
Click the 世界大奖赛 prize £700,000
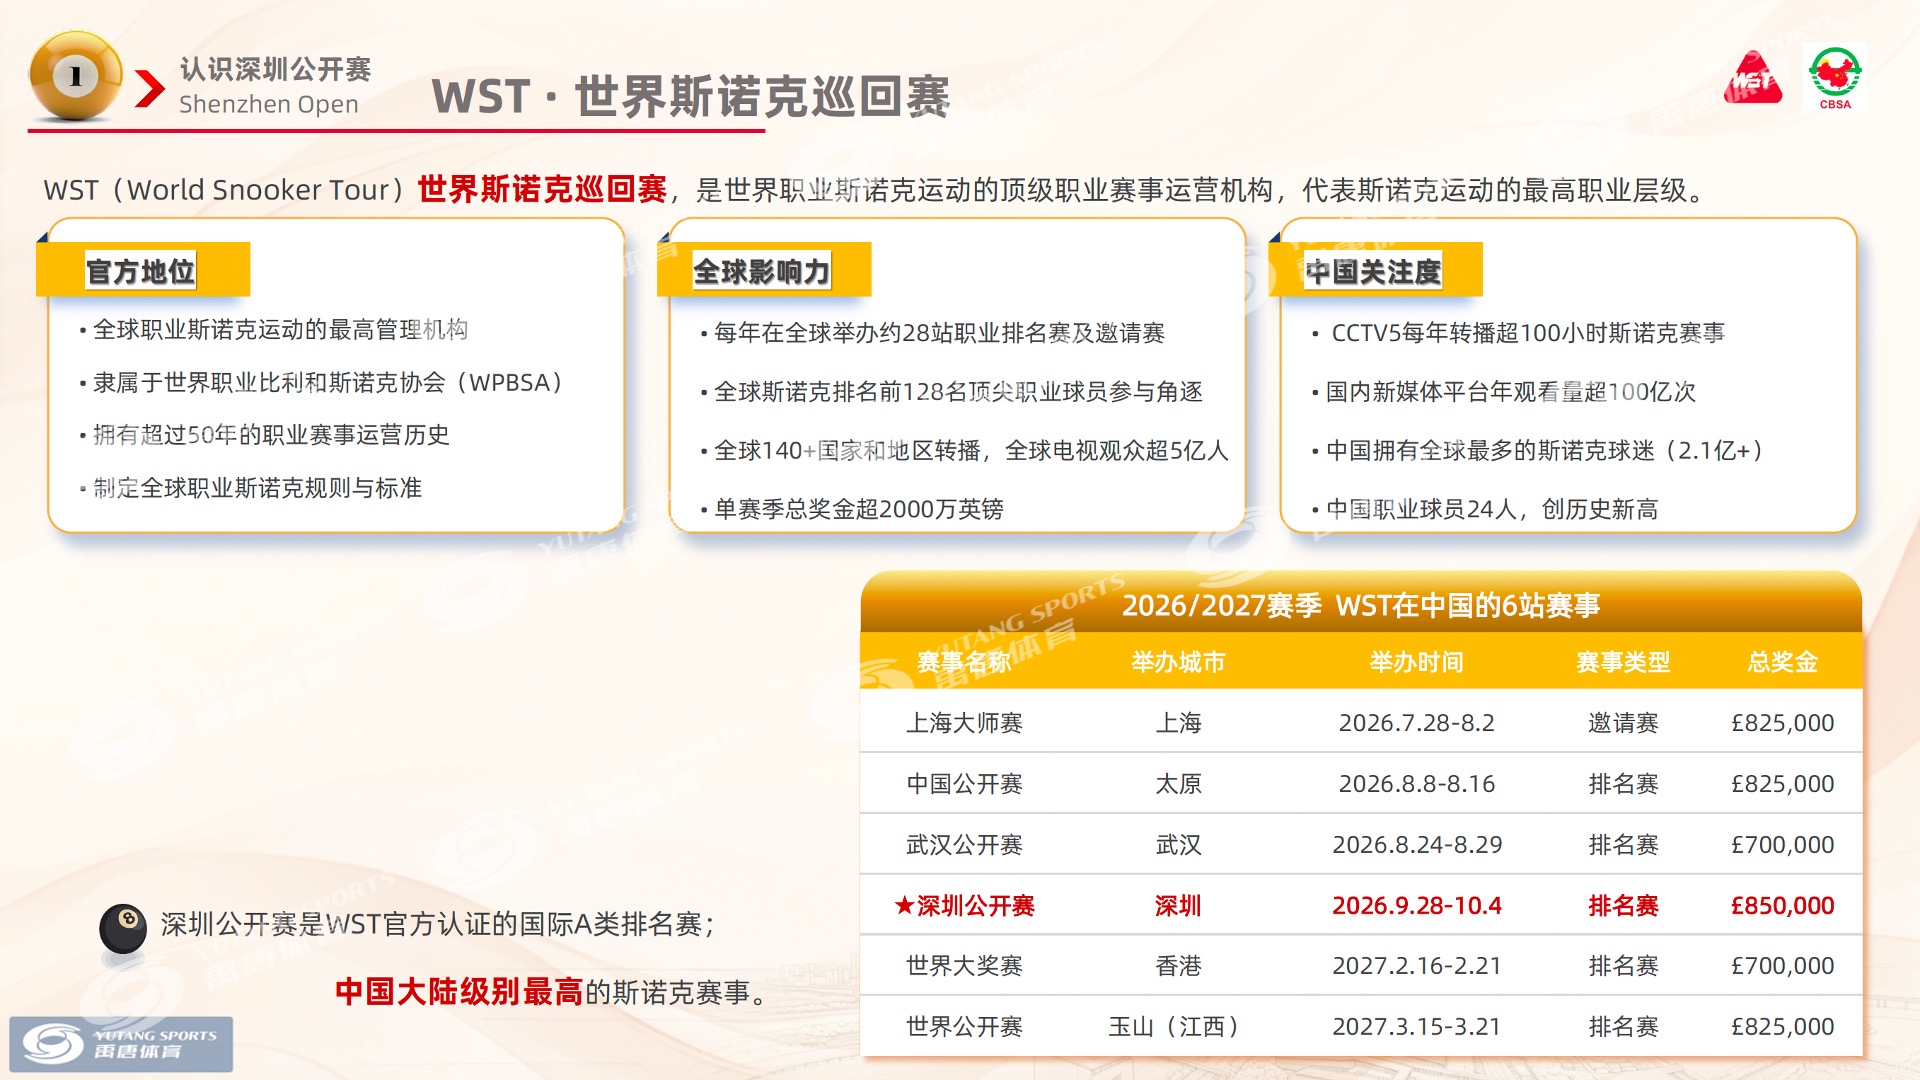(x=1782, y=965)
